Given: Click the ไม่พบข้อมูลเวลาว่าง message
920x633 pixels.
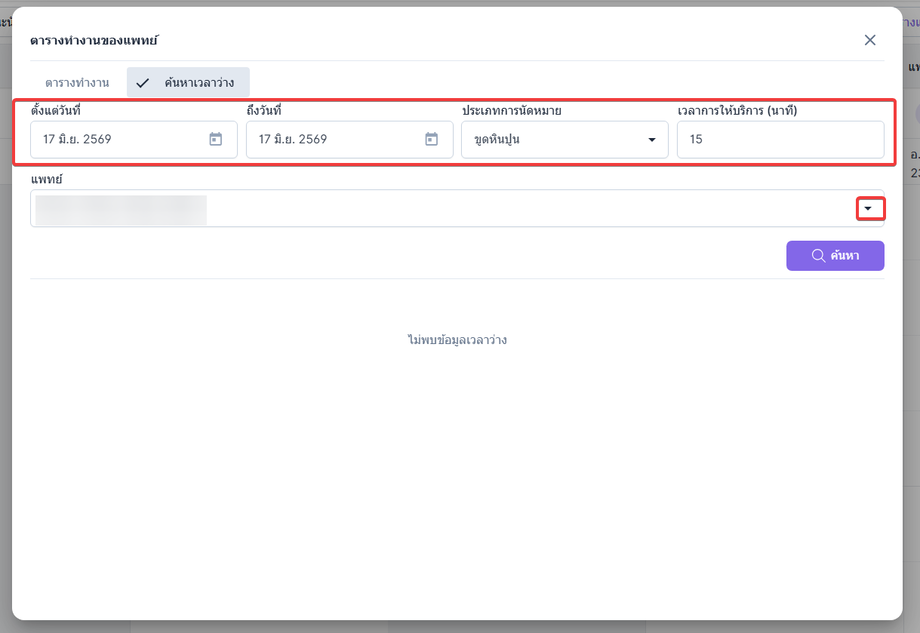Looking at the screenshot, I should coord(457,340).
